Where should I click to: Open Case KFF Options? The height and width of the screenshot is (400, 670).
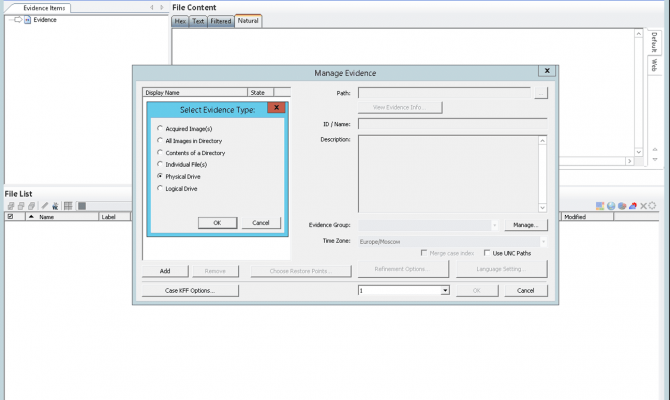(190, 291)
